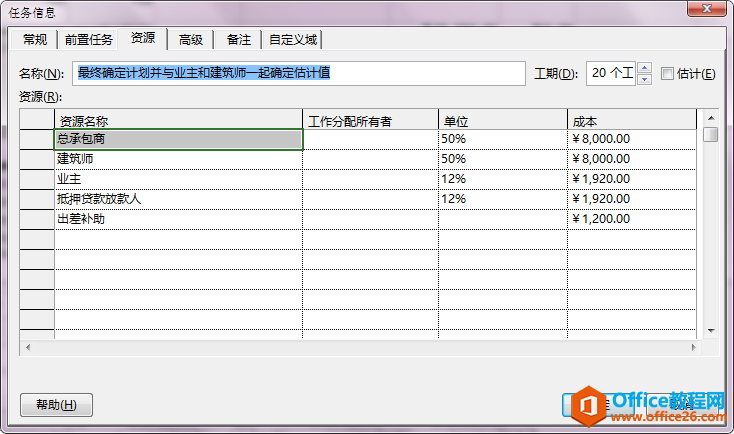
Task: Click the vertical scrollbar thumb
Action: 711,134
